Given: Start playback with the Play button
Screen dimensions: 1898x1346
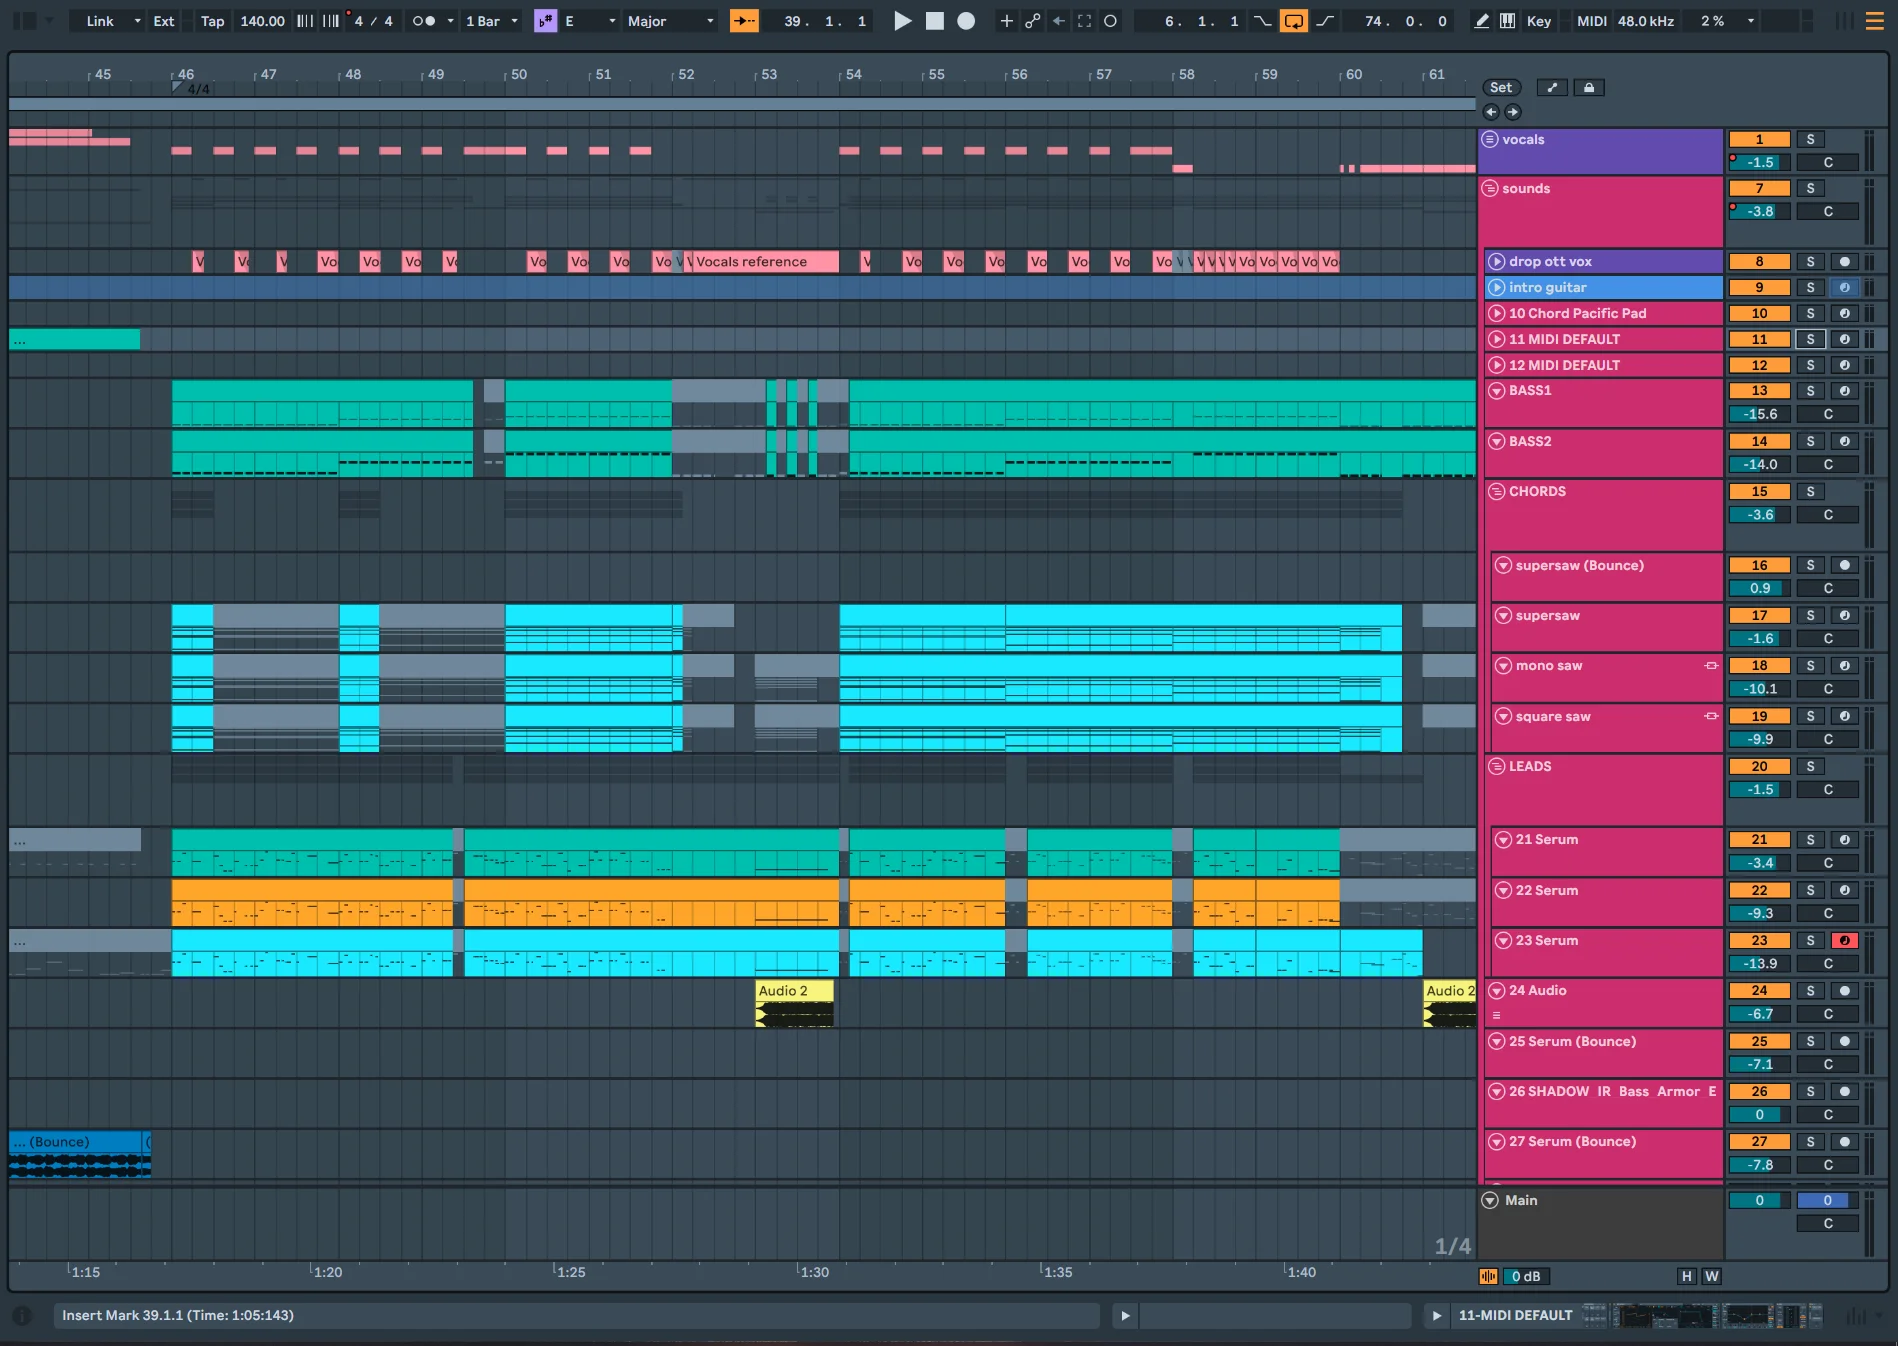Looking at the screenshot, I should (902, 21).
